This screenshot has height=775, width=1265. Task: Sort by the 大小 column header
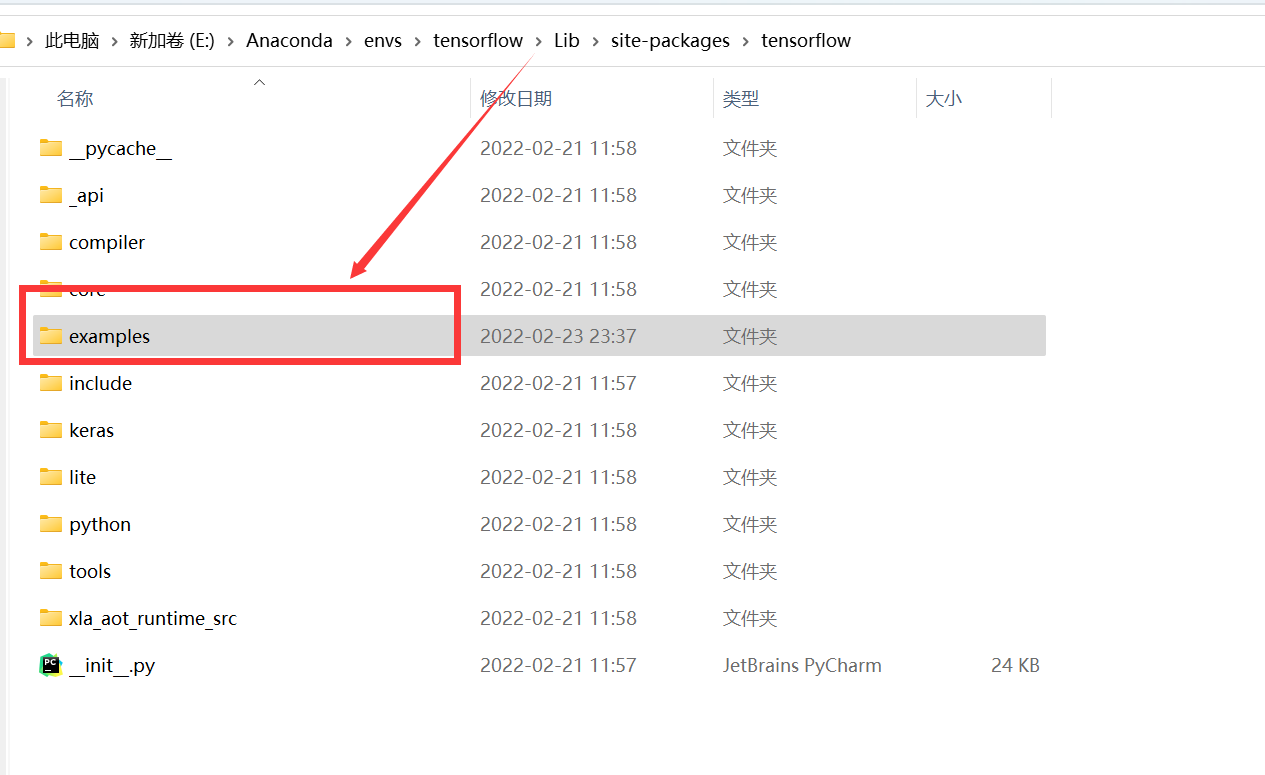tap(944, 99)
